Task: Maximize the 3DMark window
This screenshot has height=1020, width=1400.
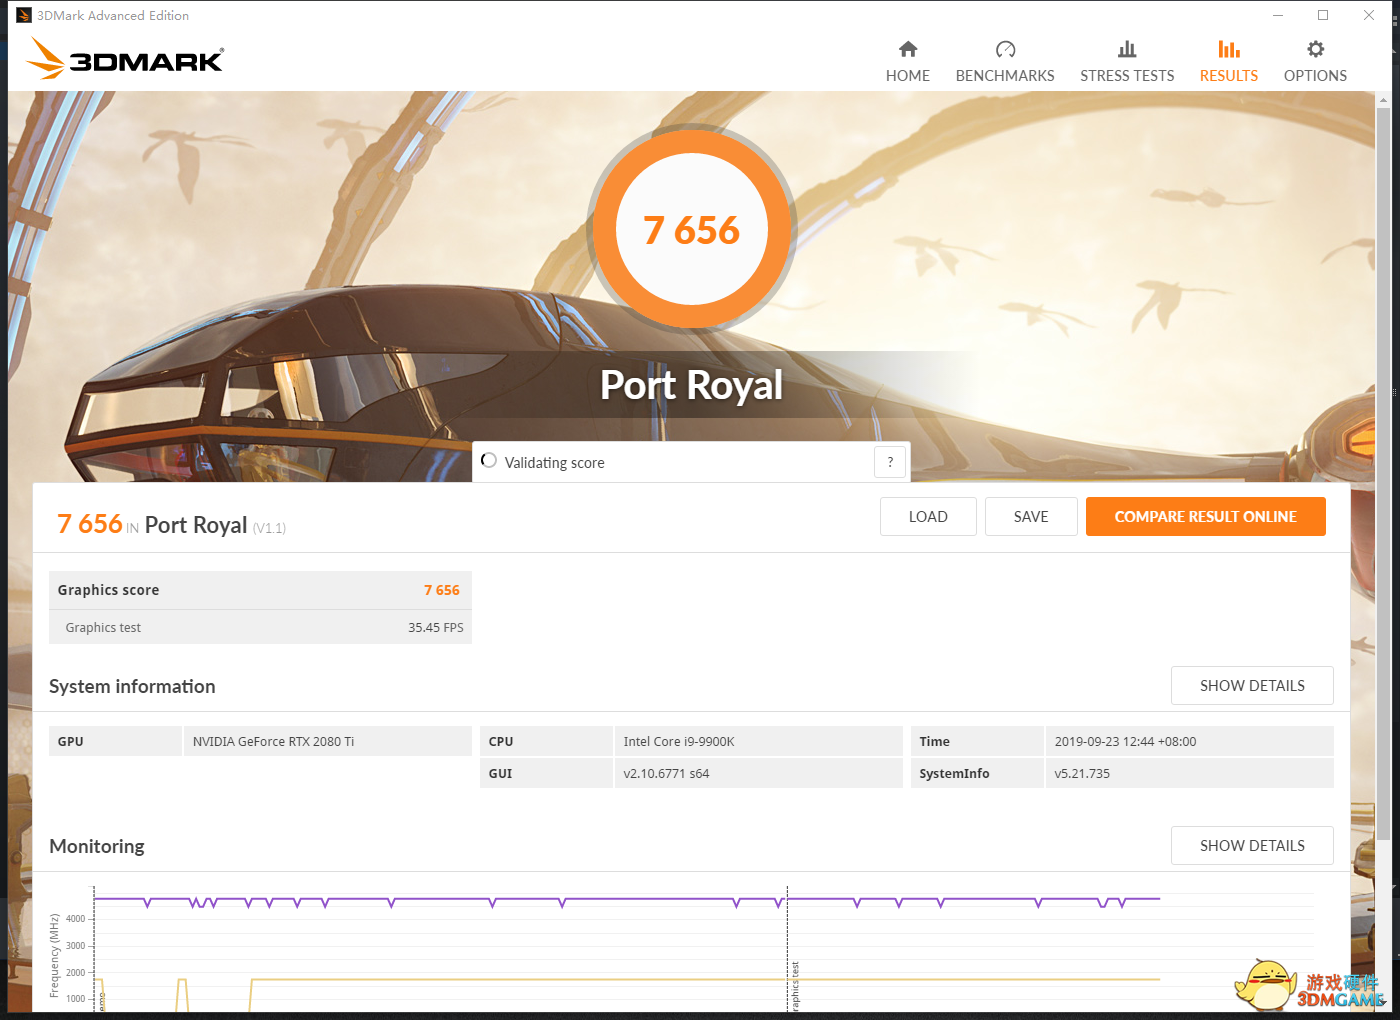Action: click(x=1323, y=15)
